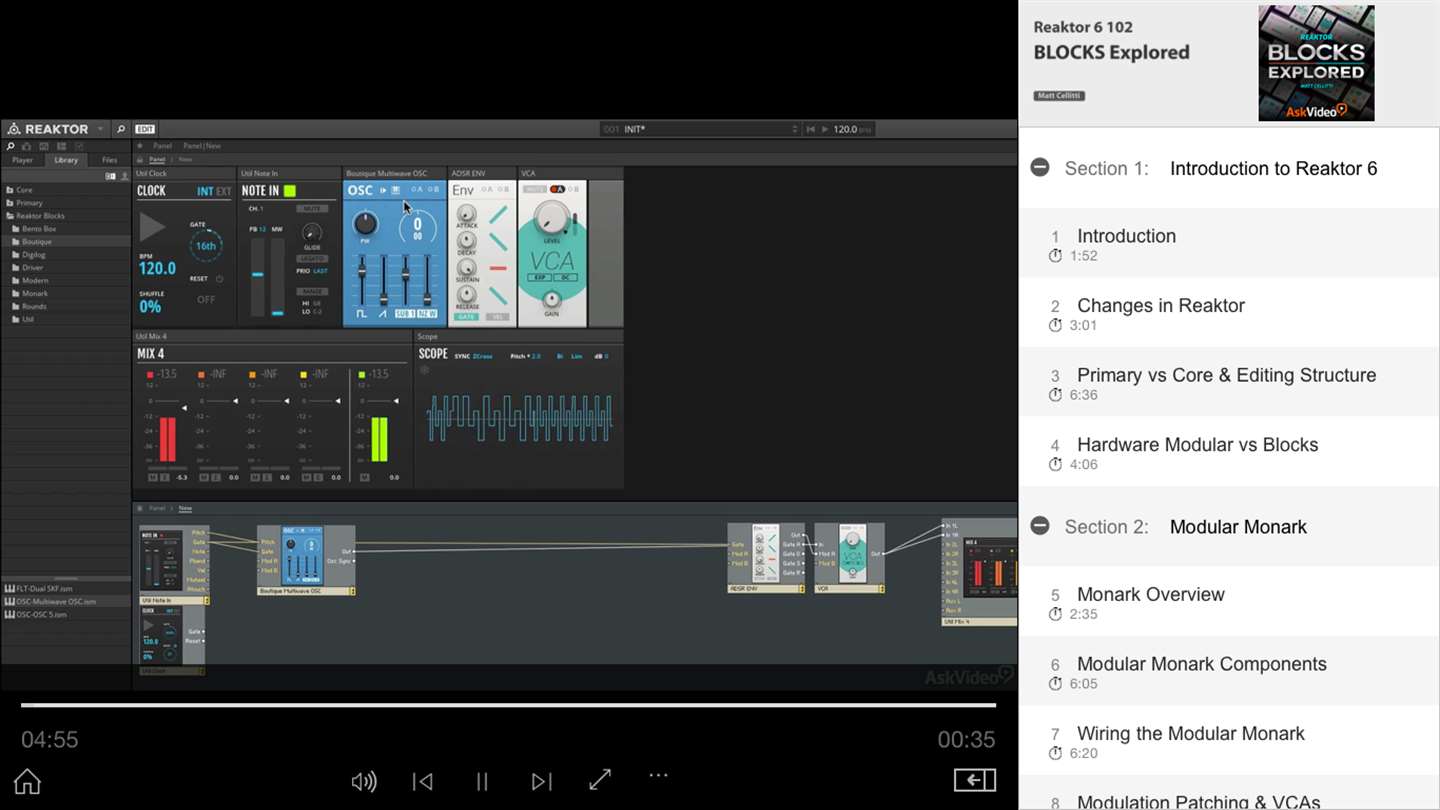Switch to the Files tab
Image resolution: width=1440 pixels, height=810 pixels.
(x=109, y=160)
